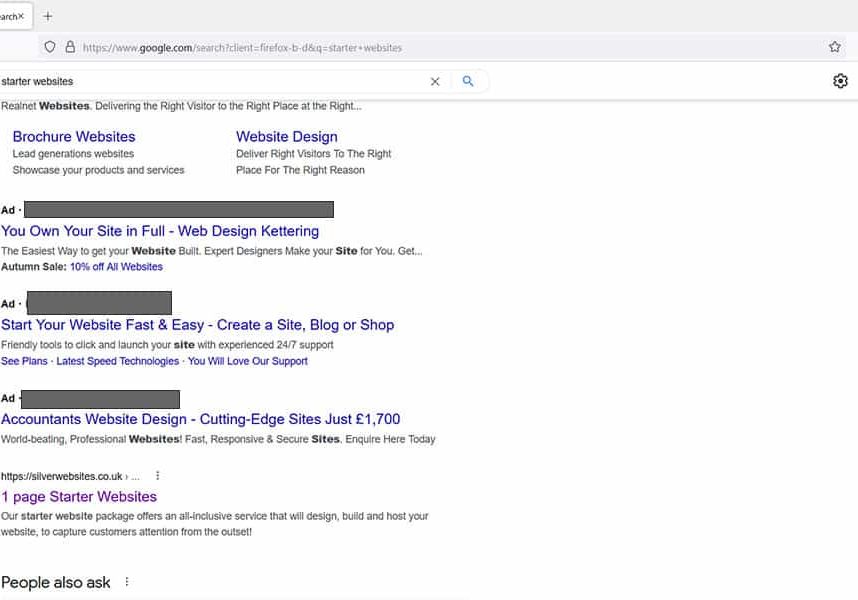The image size is (858, 600).
Task: Bookmark this page using the star icon
Action: click(836, 46)
